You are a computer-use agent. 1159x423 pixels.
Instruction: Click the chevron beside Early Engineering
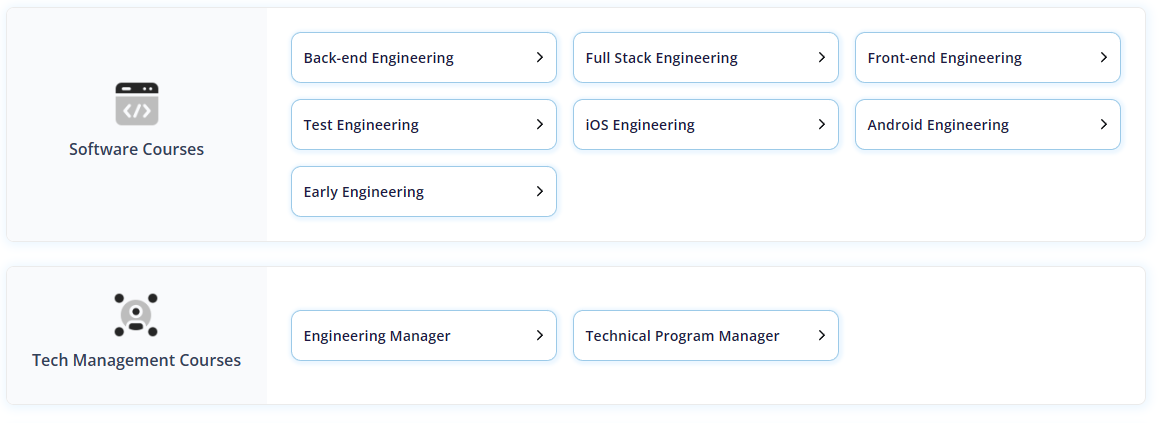tap(540, 191)
